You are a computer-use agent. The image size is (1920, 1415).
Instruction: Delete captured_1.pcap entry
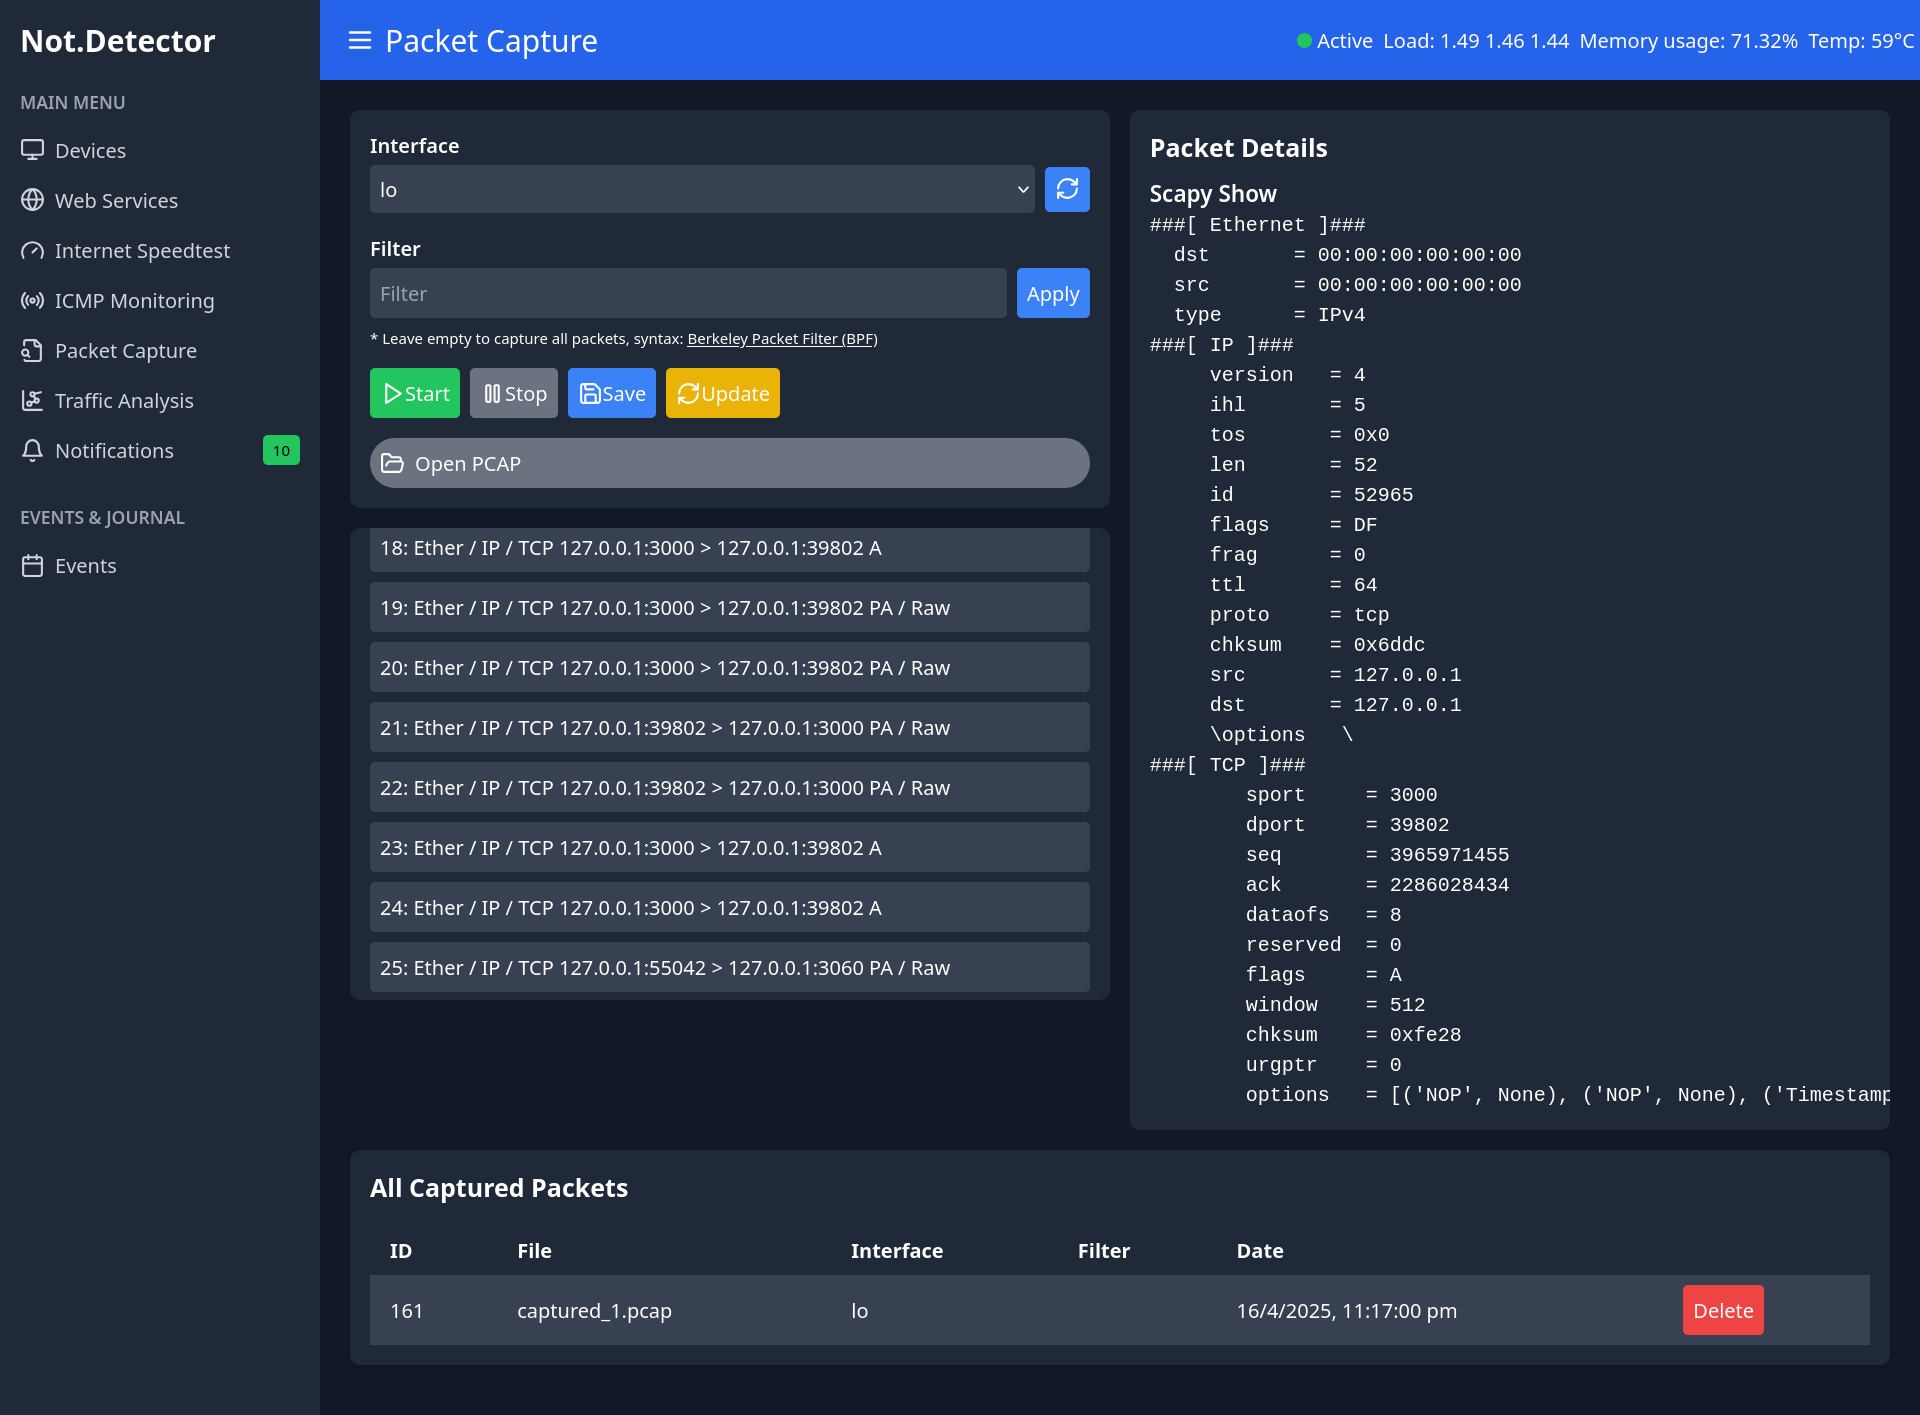pos(1723,1310)
